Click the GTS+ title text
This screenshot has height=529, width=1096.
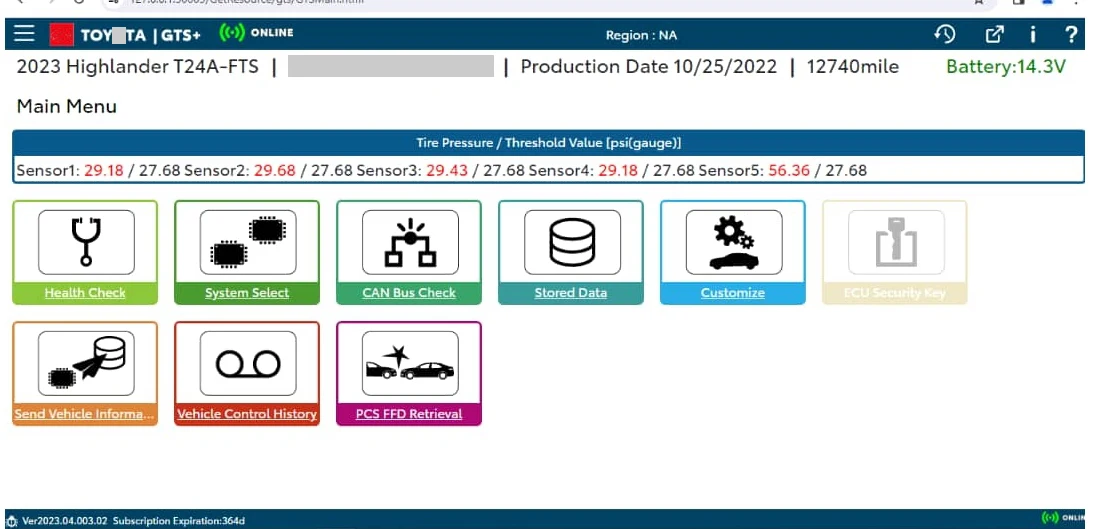pyautogui.click(x=181, y=35)
